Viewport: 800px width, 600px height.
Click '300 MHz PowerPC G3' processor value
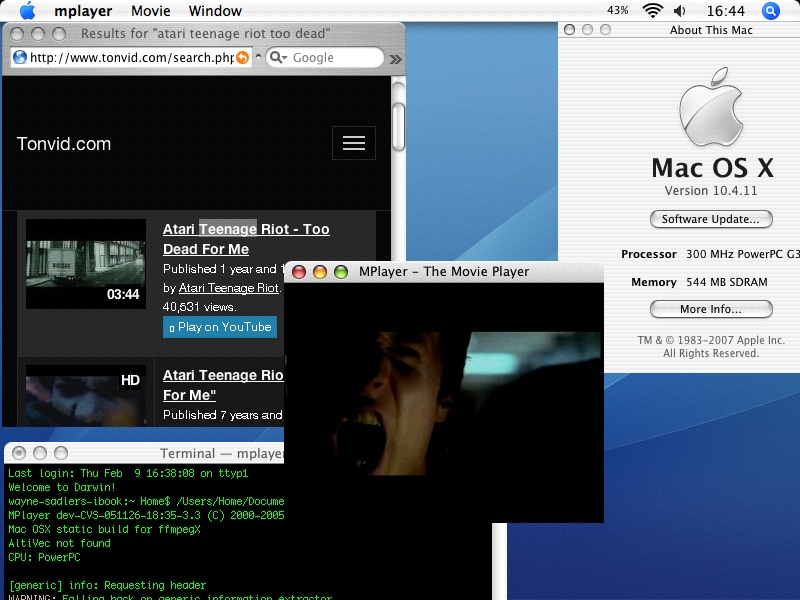click(x=742, y=254)
